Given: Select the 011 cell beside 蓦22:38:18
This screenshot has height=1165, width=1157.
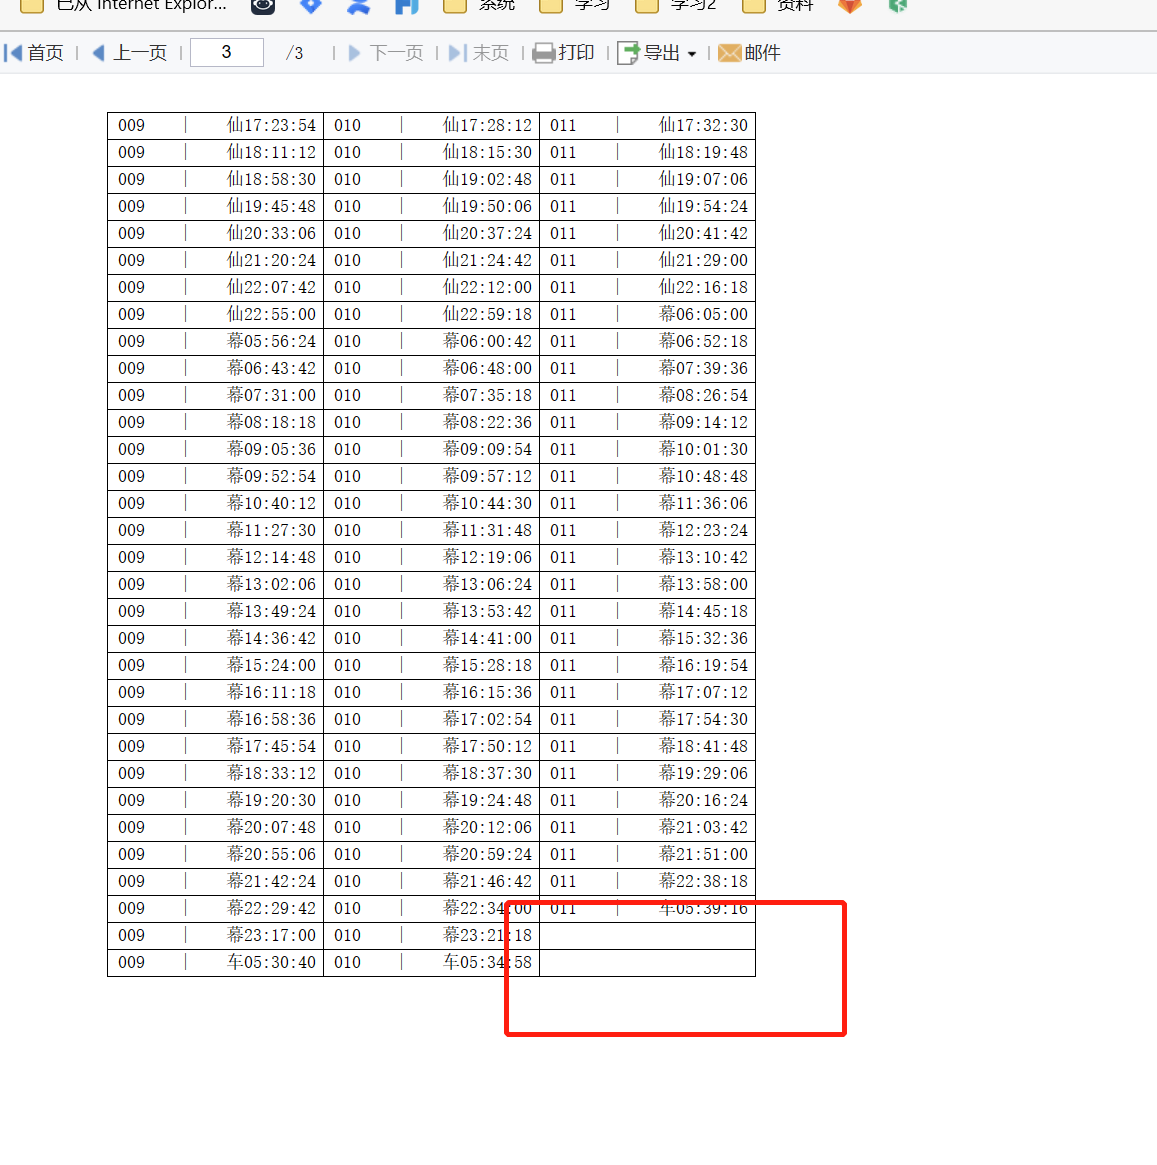Looking at the screenshot, I should click(563, 881).
